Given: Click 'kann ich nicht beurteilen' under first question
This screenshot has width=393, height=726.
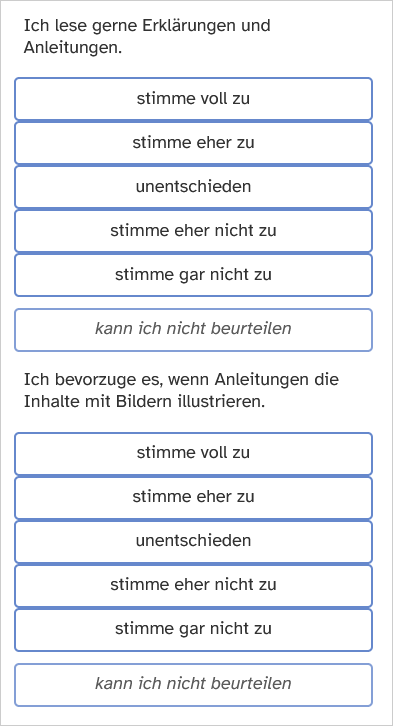Looking at the screenshot, I should point(193,330).
